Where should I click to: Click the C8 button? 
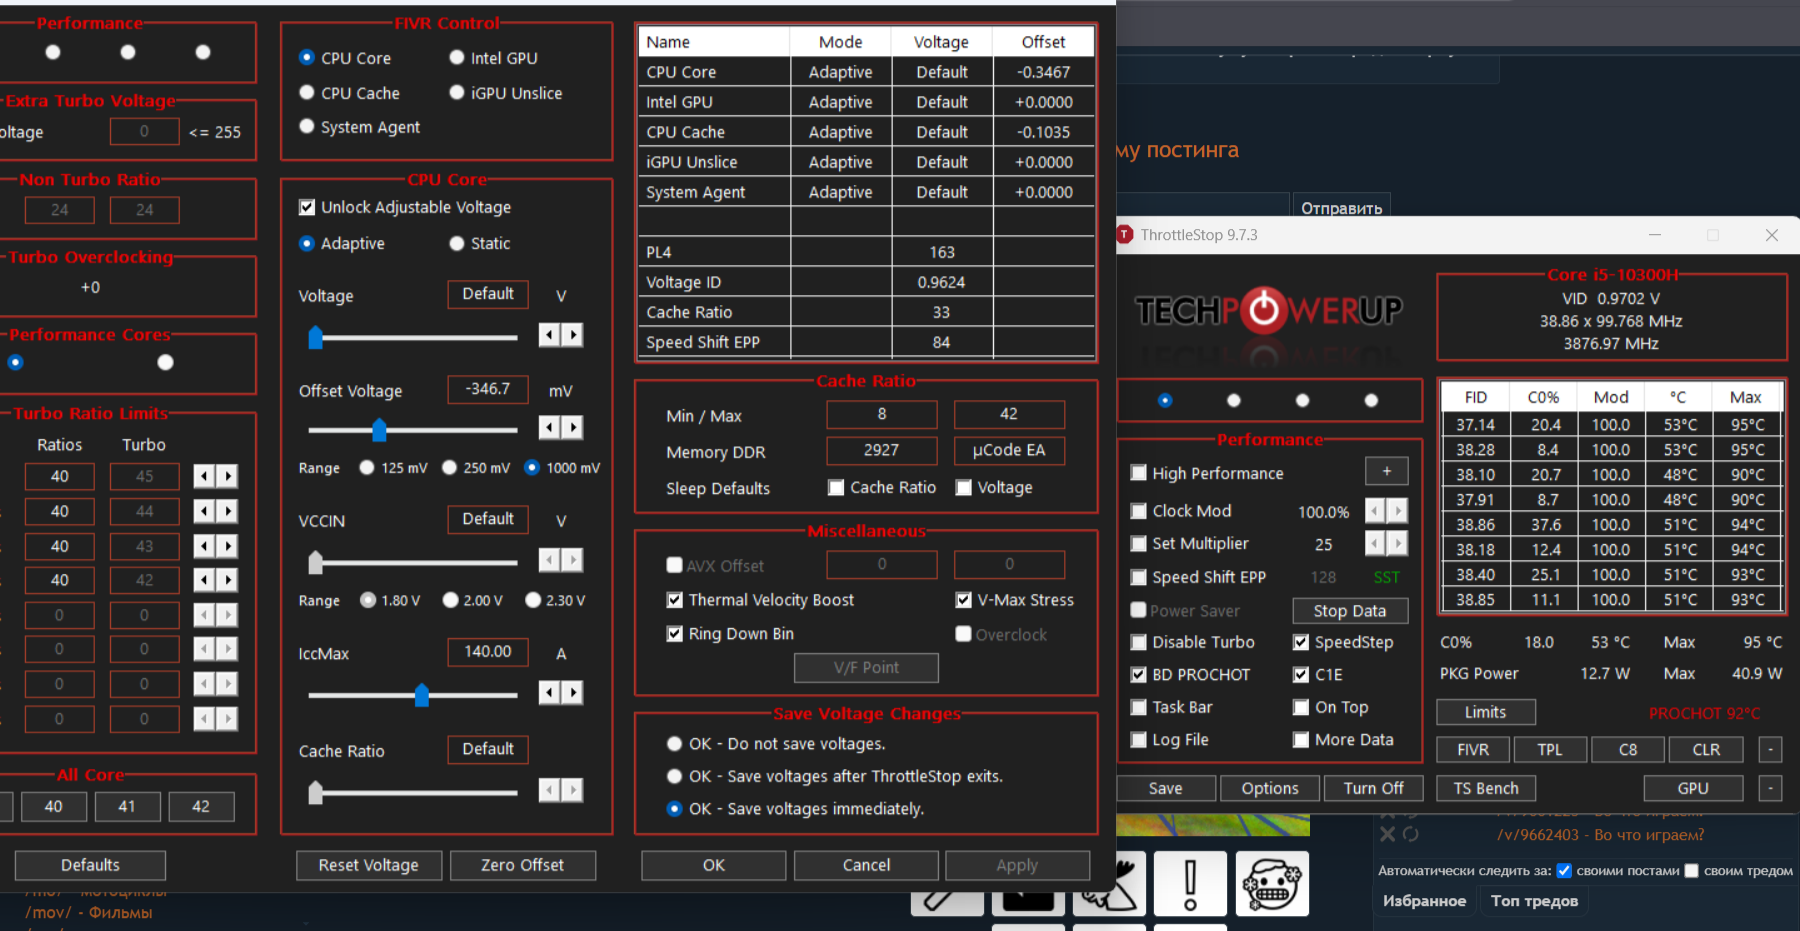coord(1628,749)
